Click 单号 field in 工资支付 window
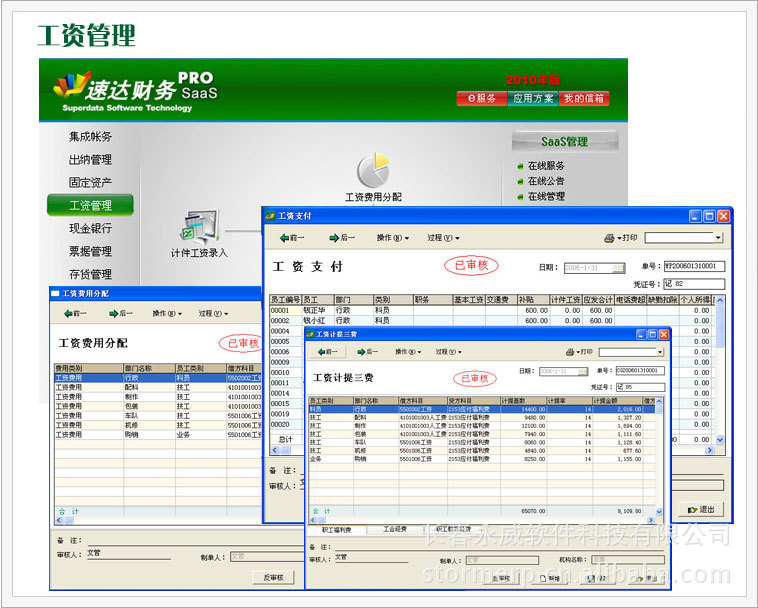The width and height of the screenshot is (758, 608). point(694,266)
